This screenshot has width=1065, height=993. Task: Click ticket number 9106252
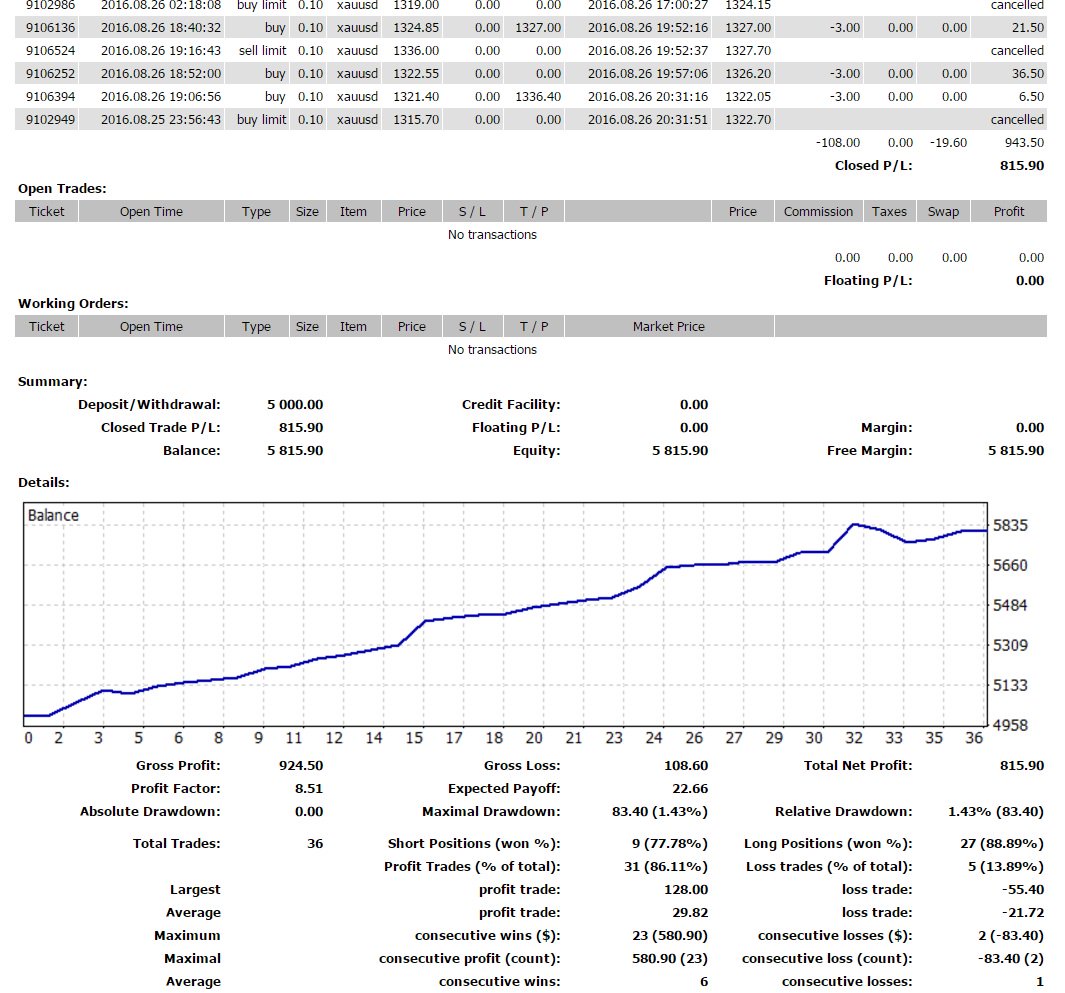coord(50,74)
